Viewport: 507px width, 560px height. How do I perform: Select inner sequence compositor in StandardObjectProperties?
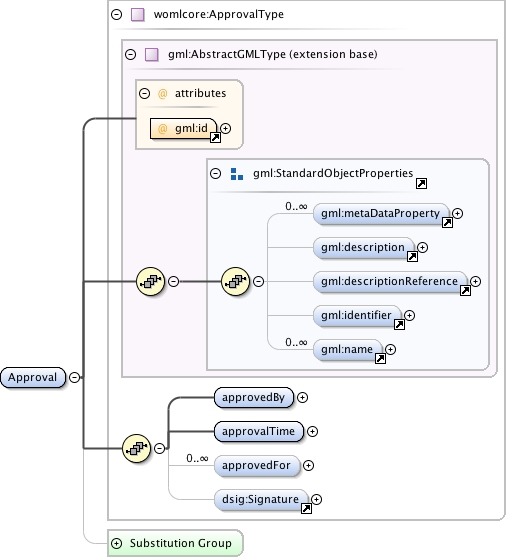tap(236, 281)
